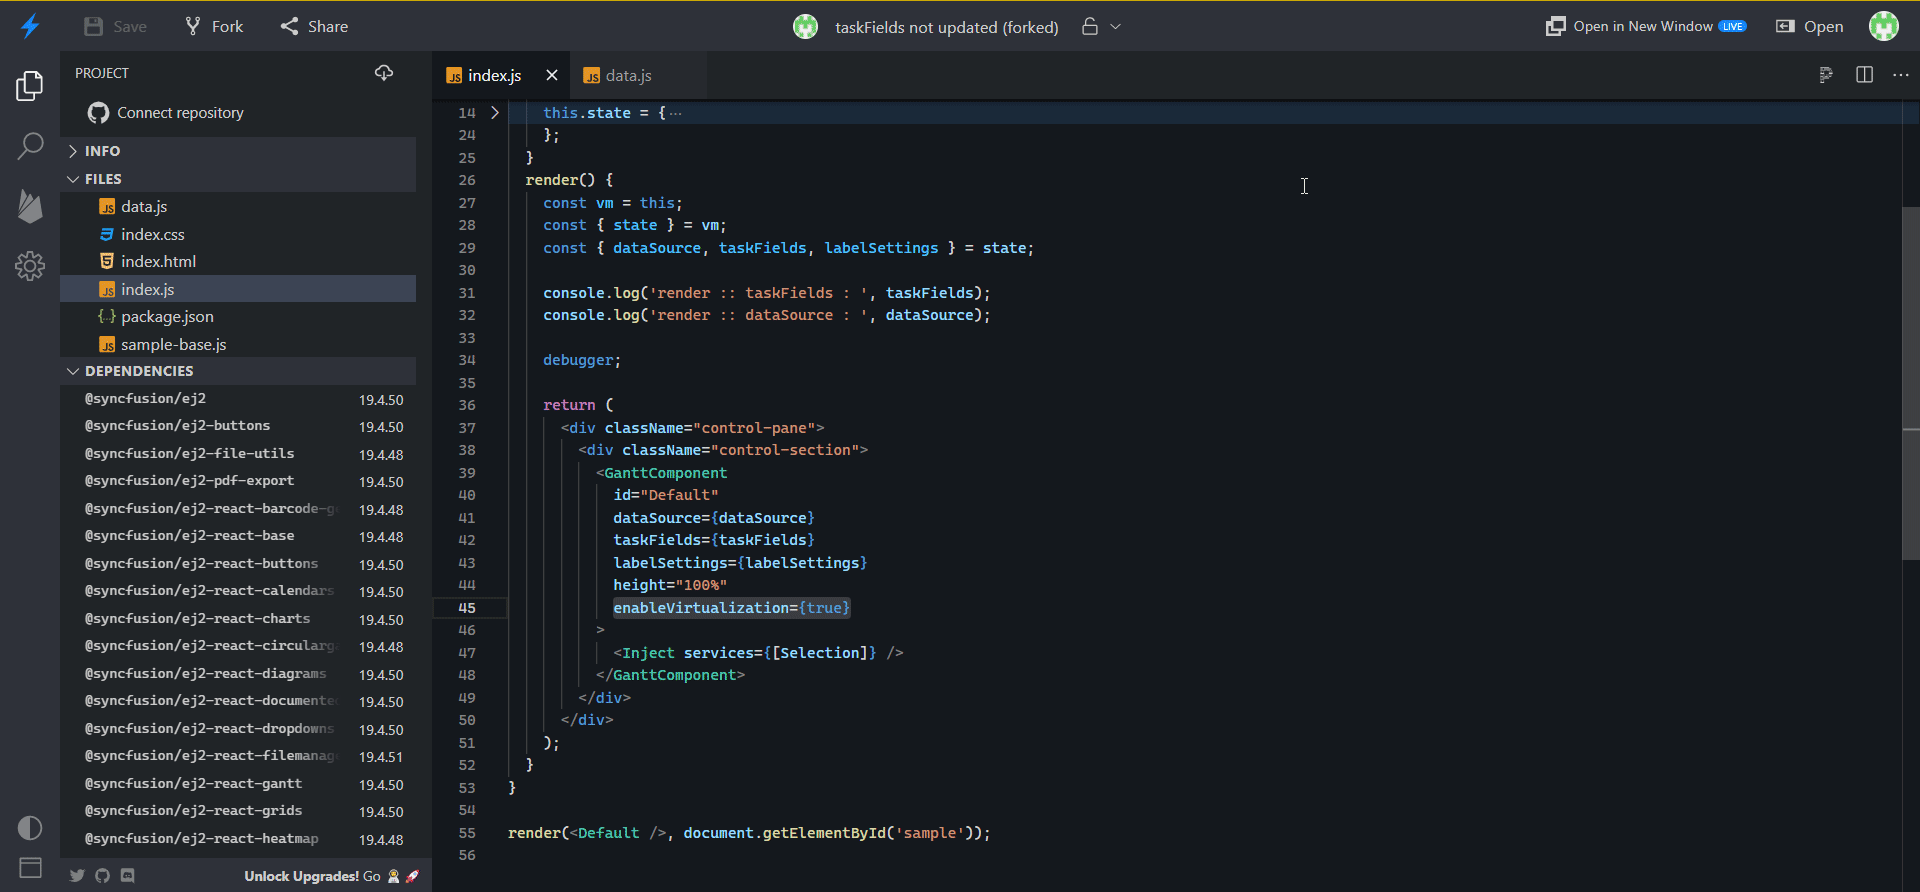The height and width of the screenshot is (892, 1920).
Task: Close the index.js tab
Action: click(552, 76)
